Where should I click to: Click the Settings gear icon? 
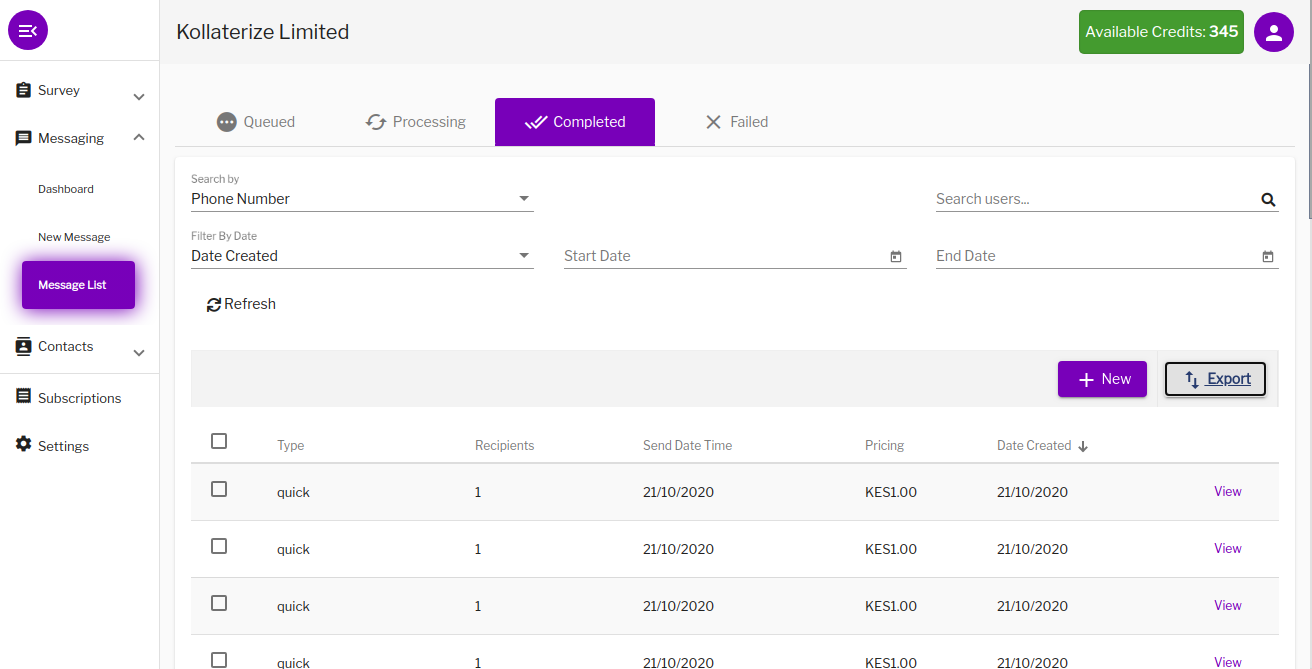pos(24,444)
